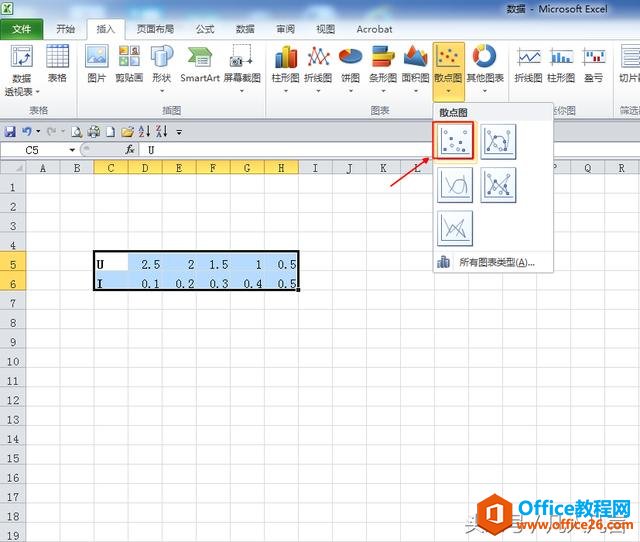Click the Open folder icon
The image size is (640, 542).
pos(127,131)
